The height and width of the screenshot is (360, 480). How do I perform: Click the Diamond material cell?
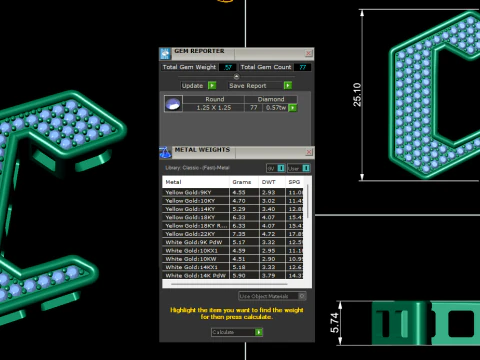pyautogui.click(x=271, y=99)
